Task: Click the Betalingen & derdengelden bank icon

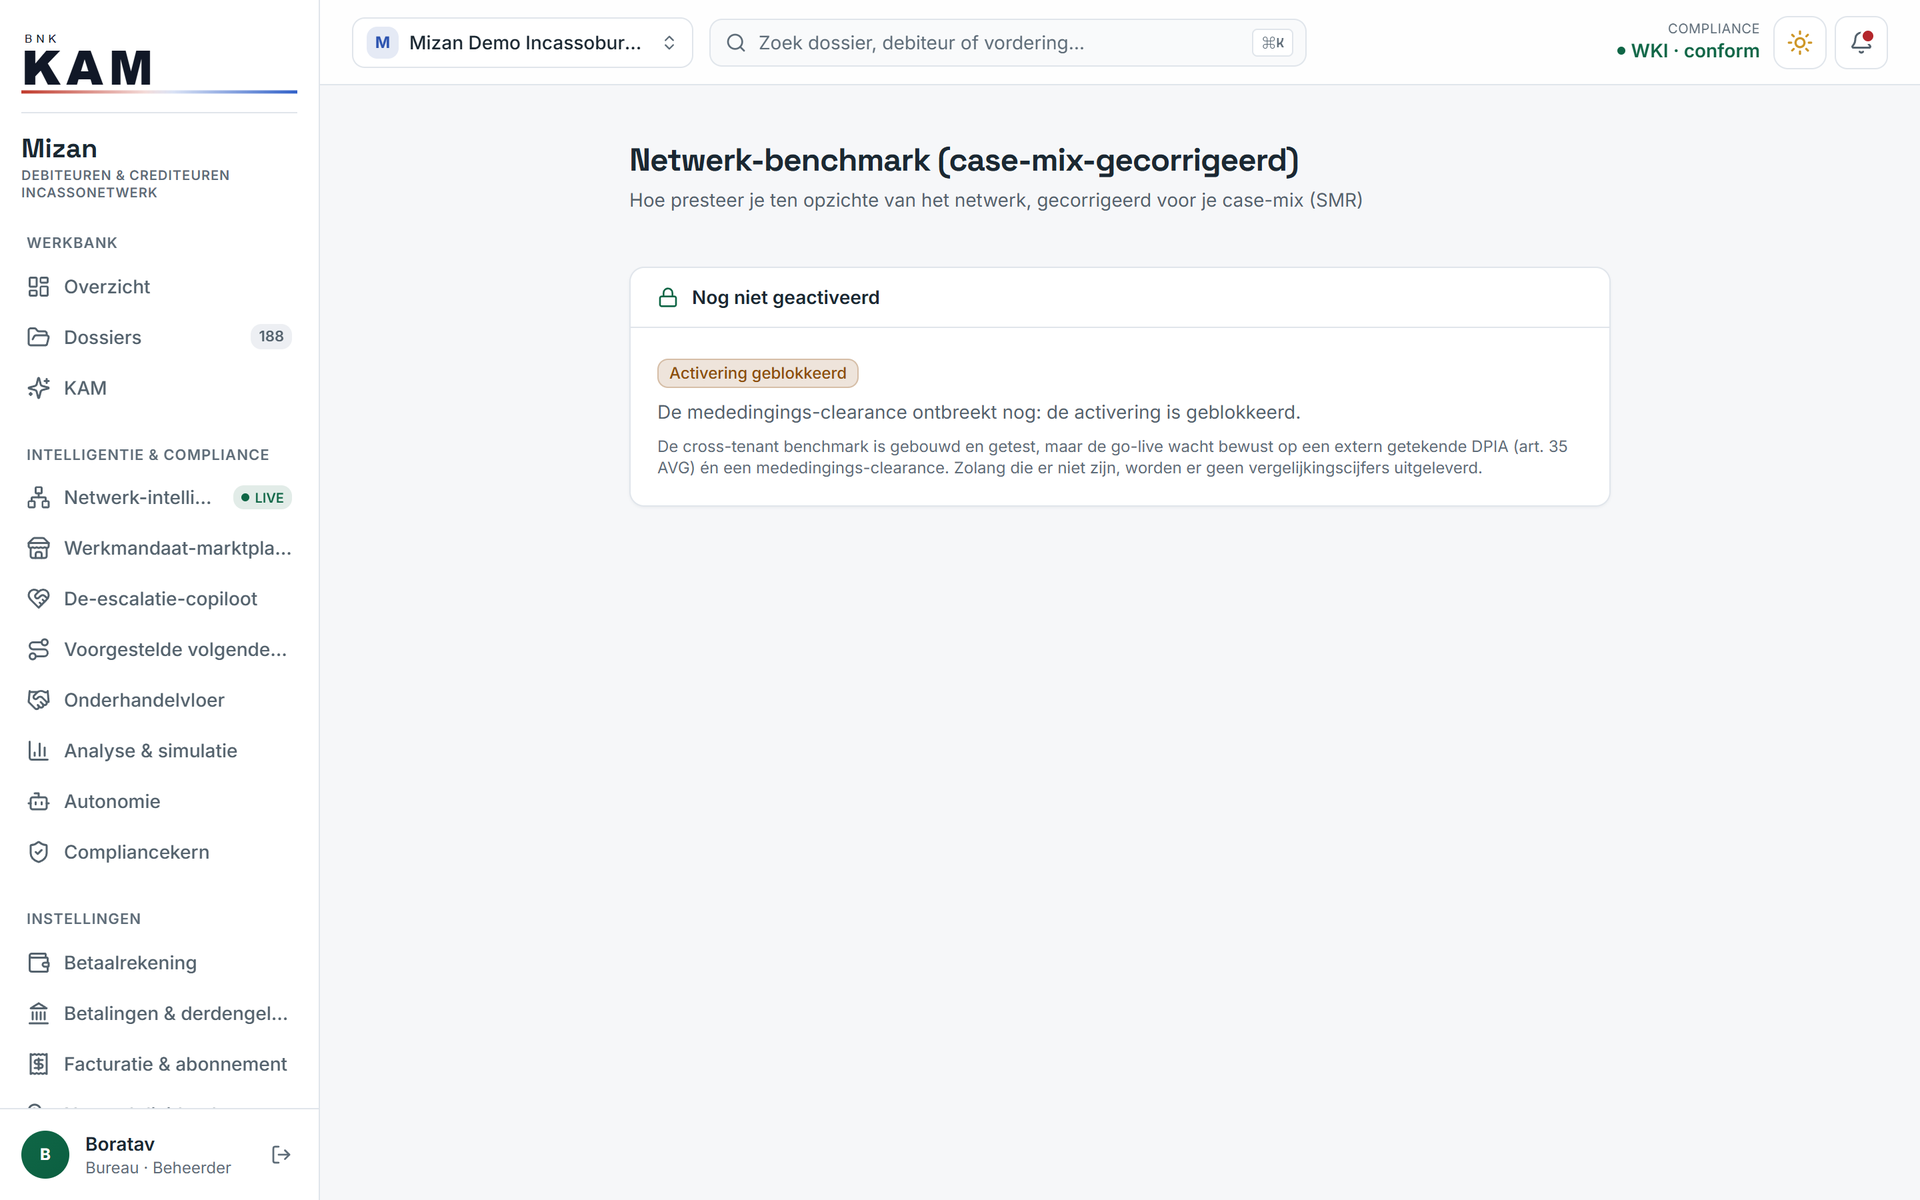Action: coord(38,1014)
